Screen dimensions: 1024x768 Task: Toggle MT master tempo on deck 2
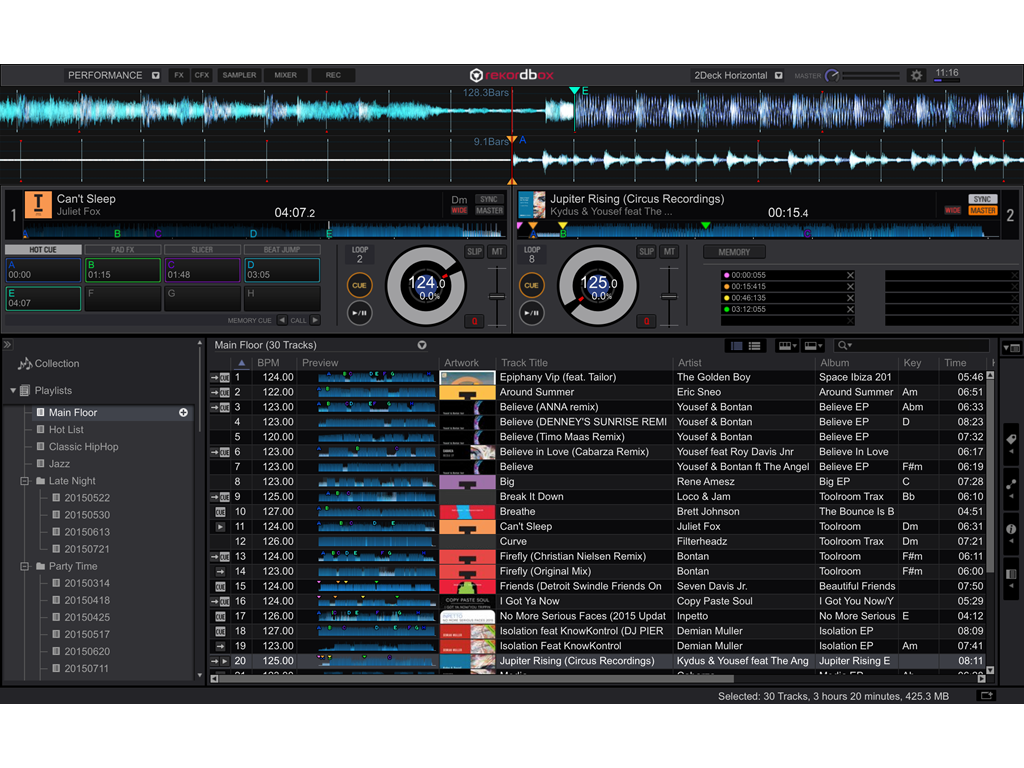tap(669, 252)
